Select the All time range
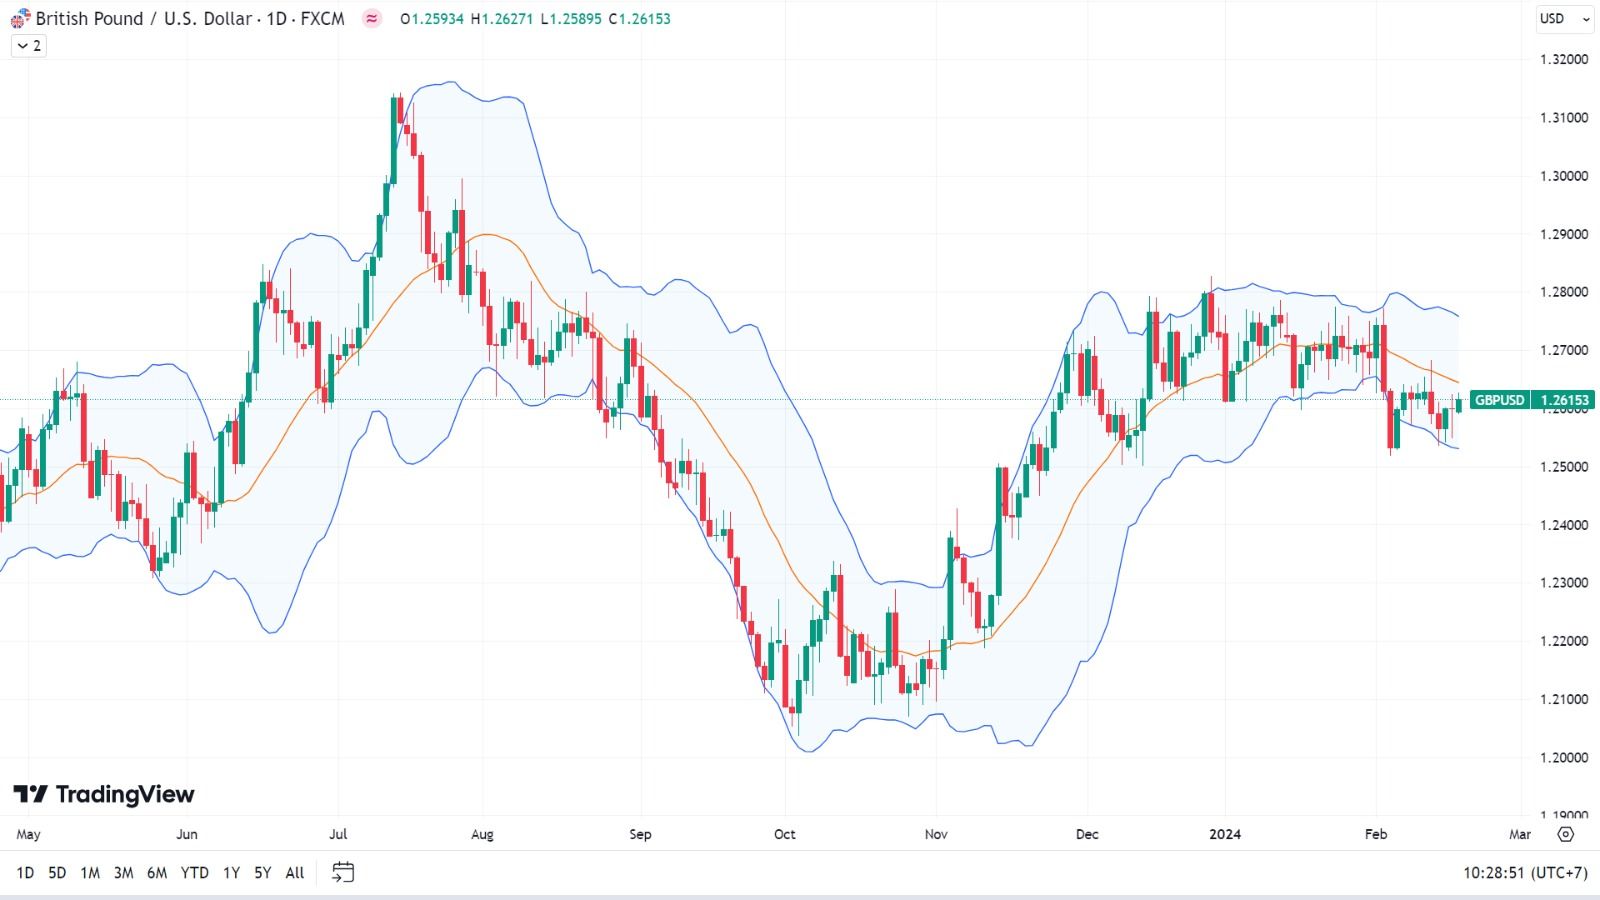The image size is (1600, 900). tap(295, 873)
